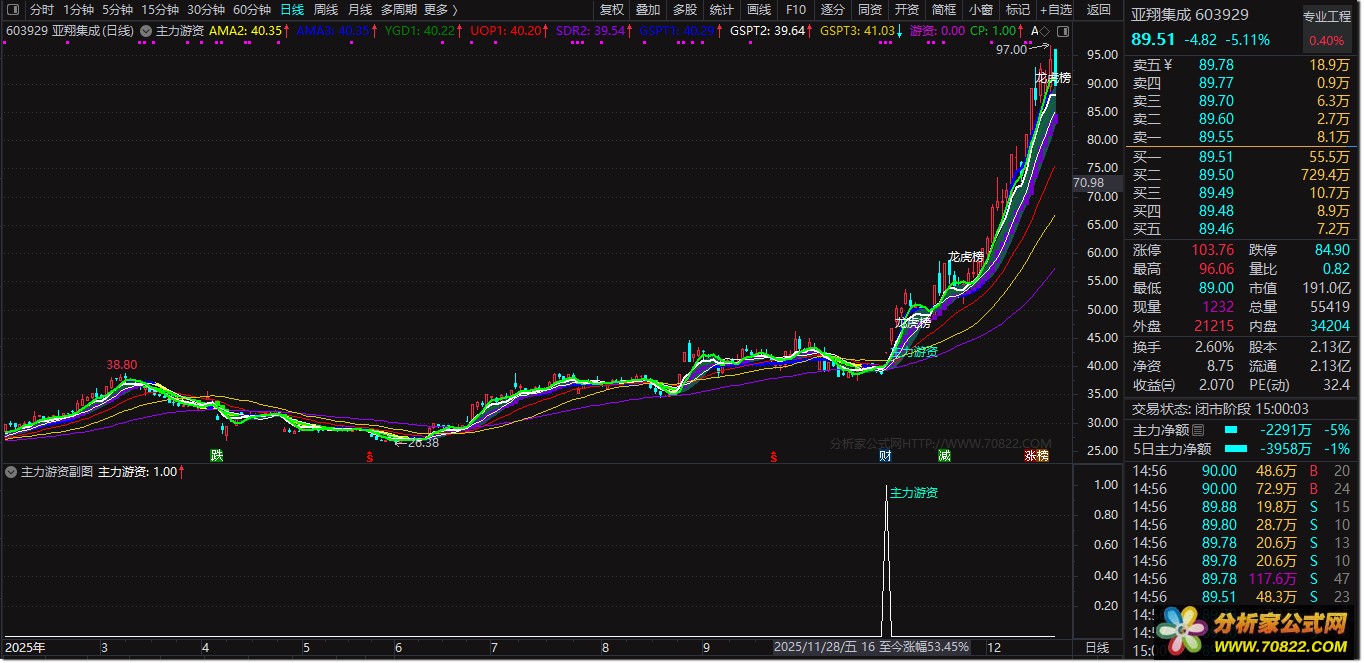Open the 主力游资 indicator dropdown arrow

(147, 31)
